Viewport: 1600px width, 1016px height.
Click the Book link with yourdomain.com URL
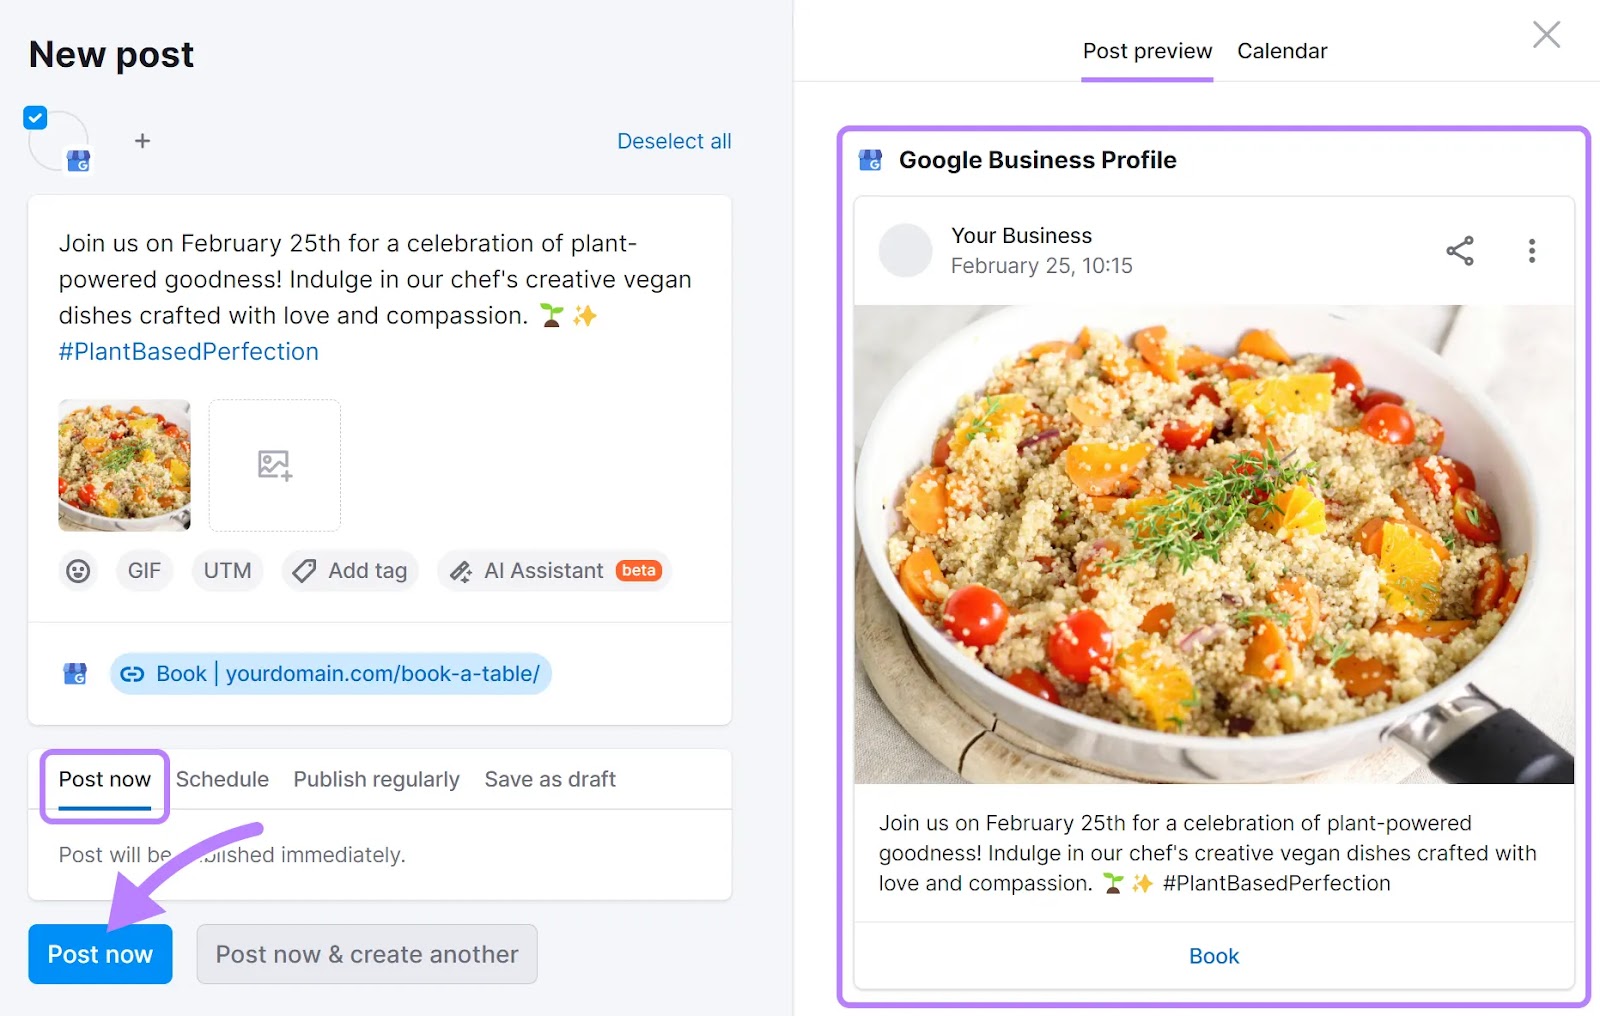pos(330,673)
